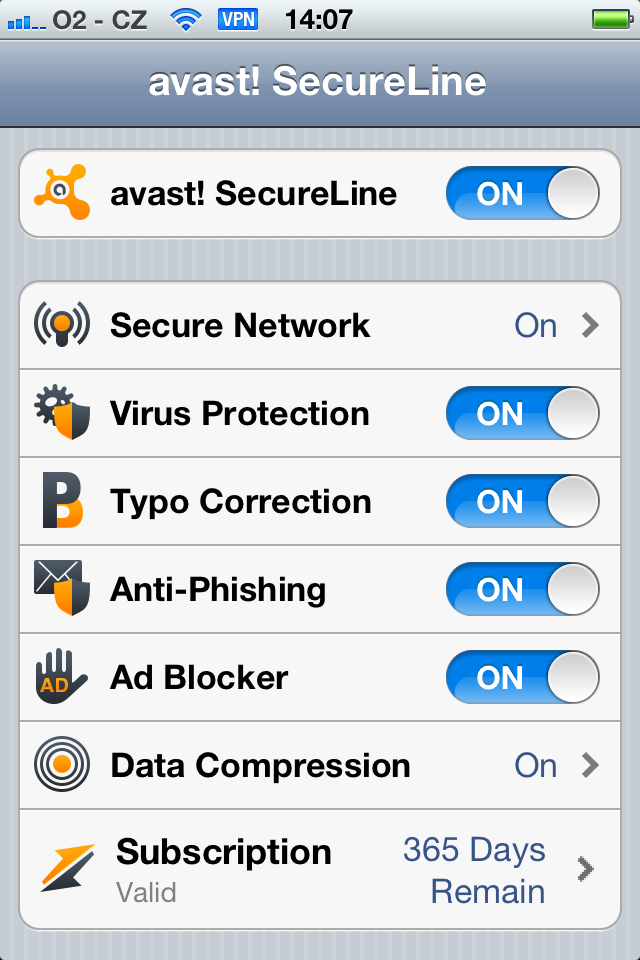Viewport: 640px width, 960px height.
Task: Tap the Subscription orange arrow icon
Action: (x=67, y=868)
